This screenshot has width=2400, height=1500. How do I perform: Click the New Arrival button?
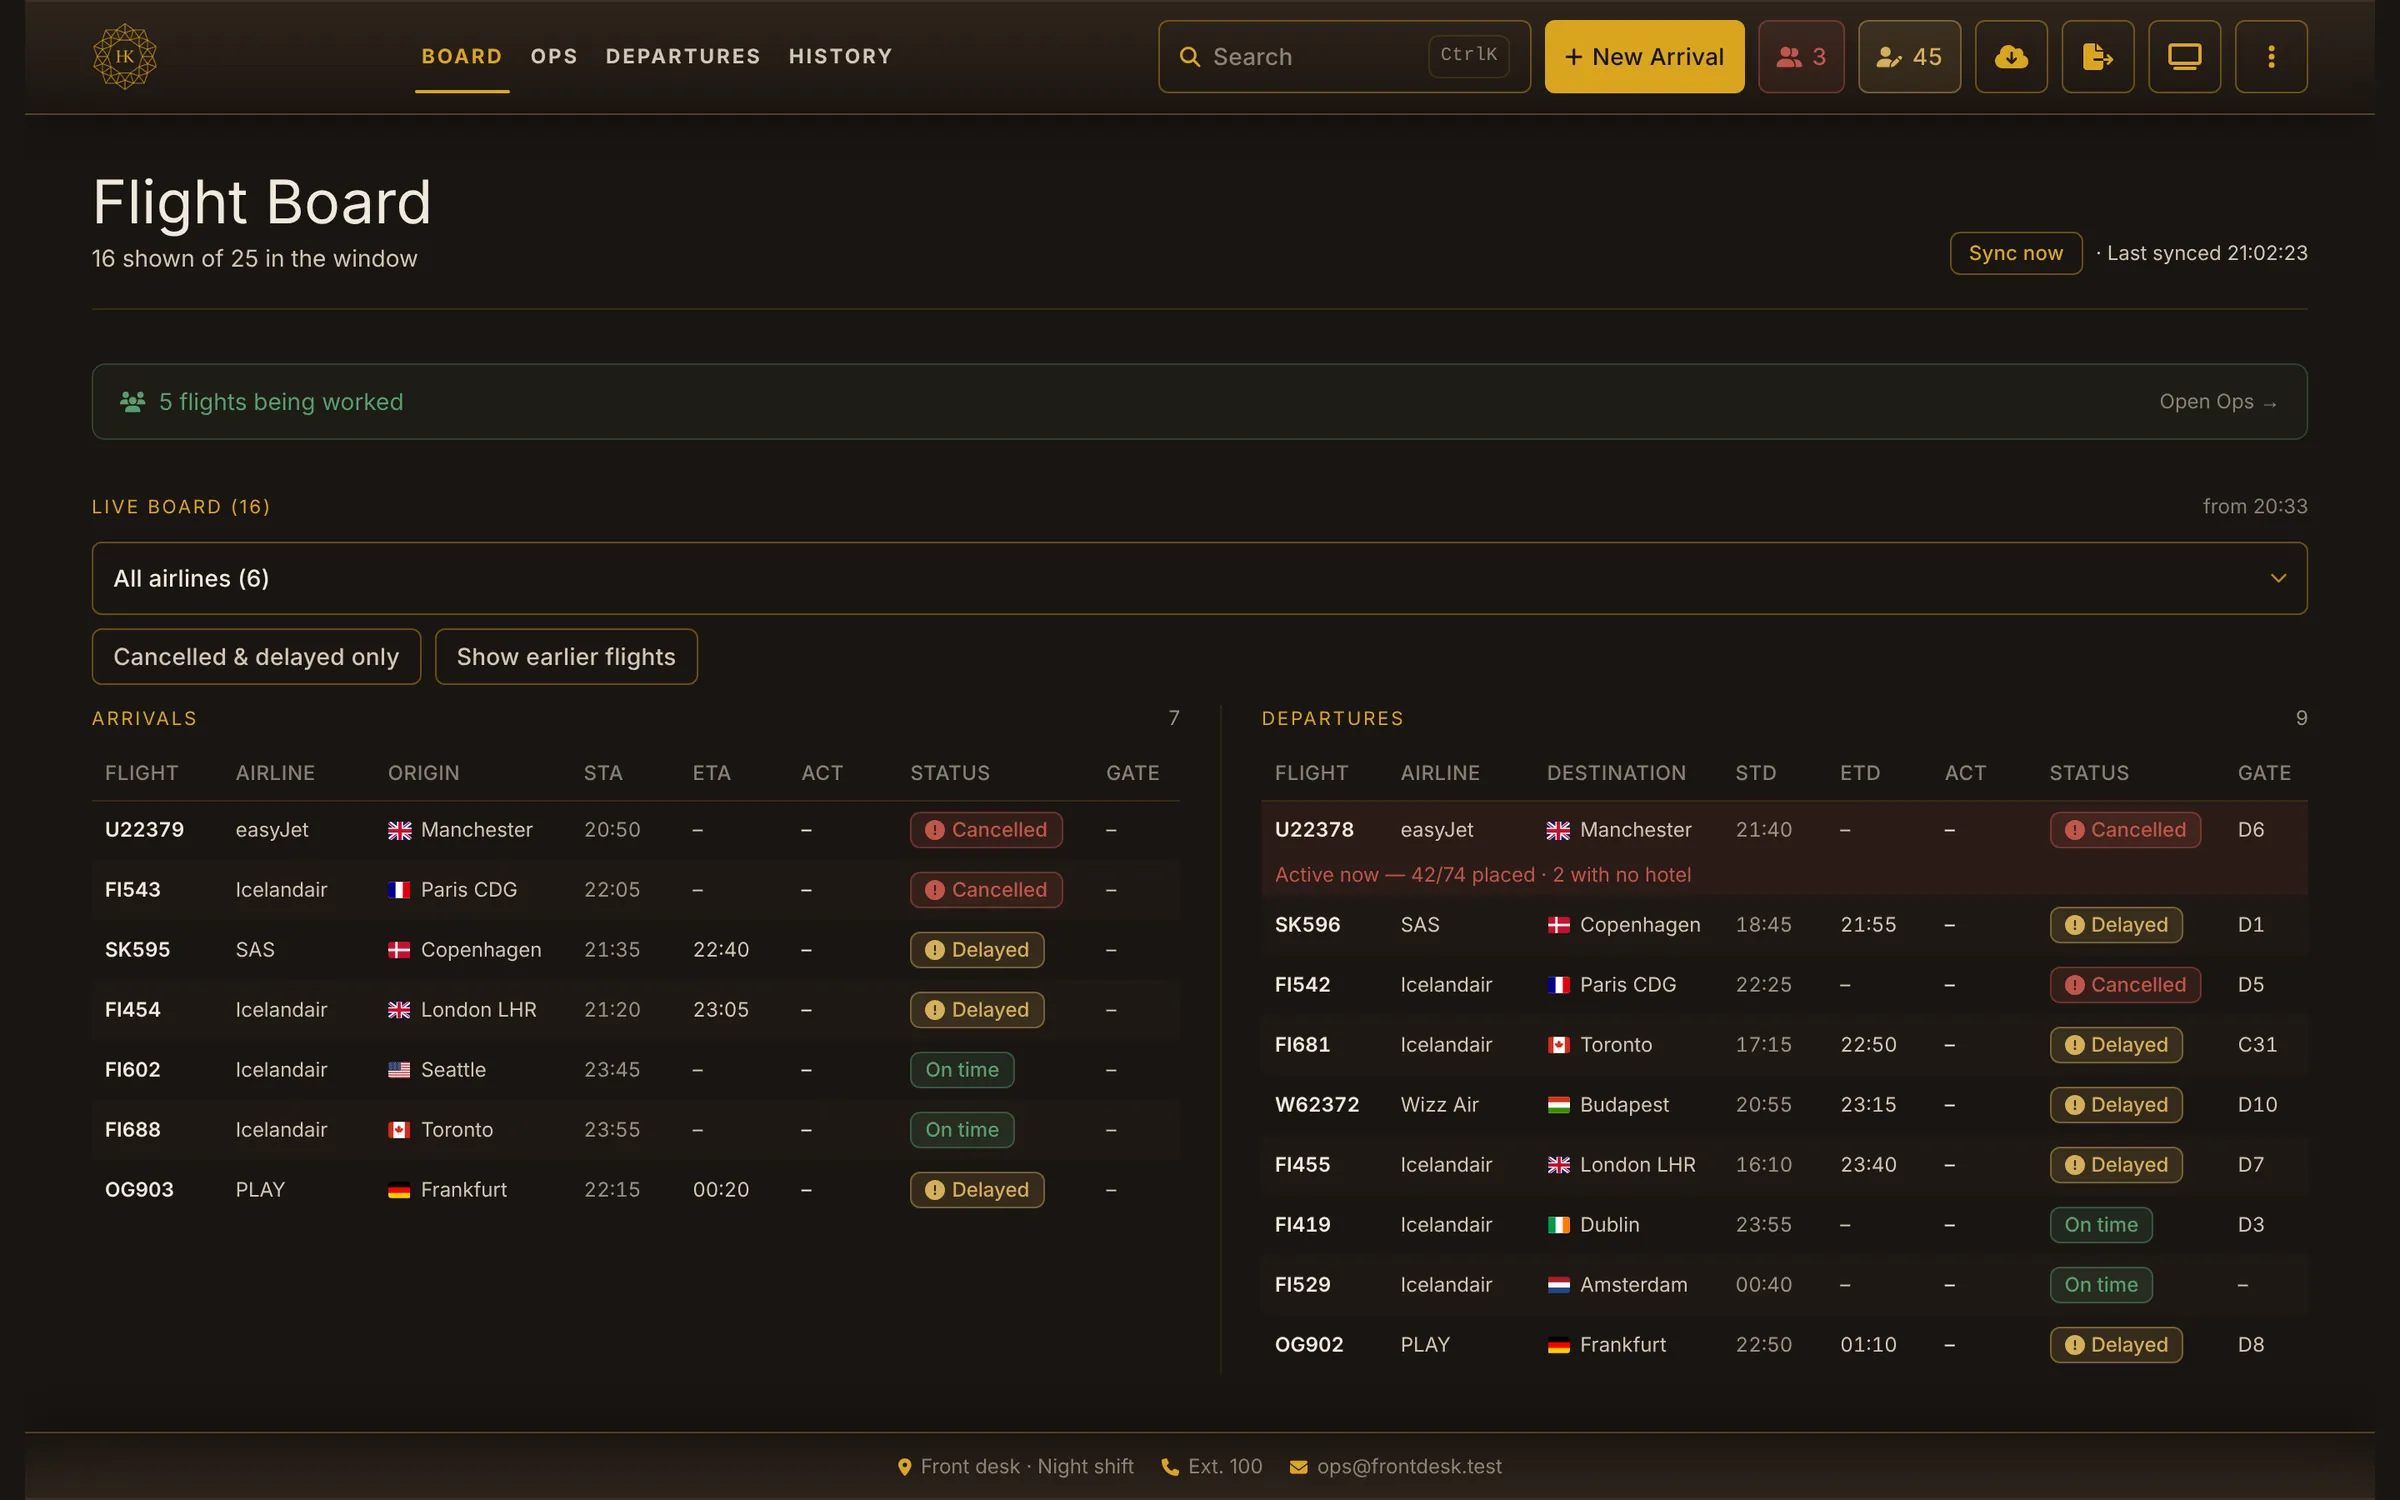pos(1644,56)
